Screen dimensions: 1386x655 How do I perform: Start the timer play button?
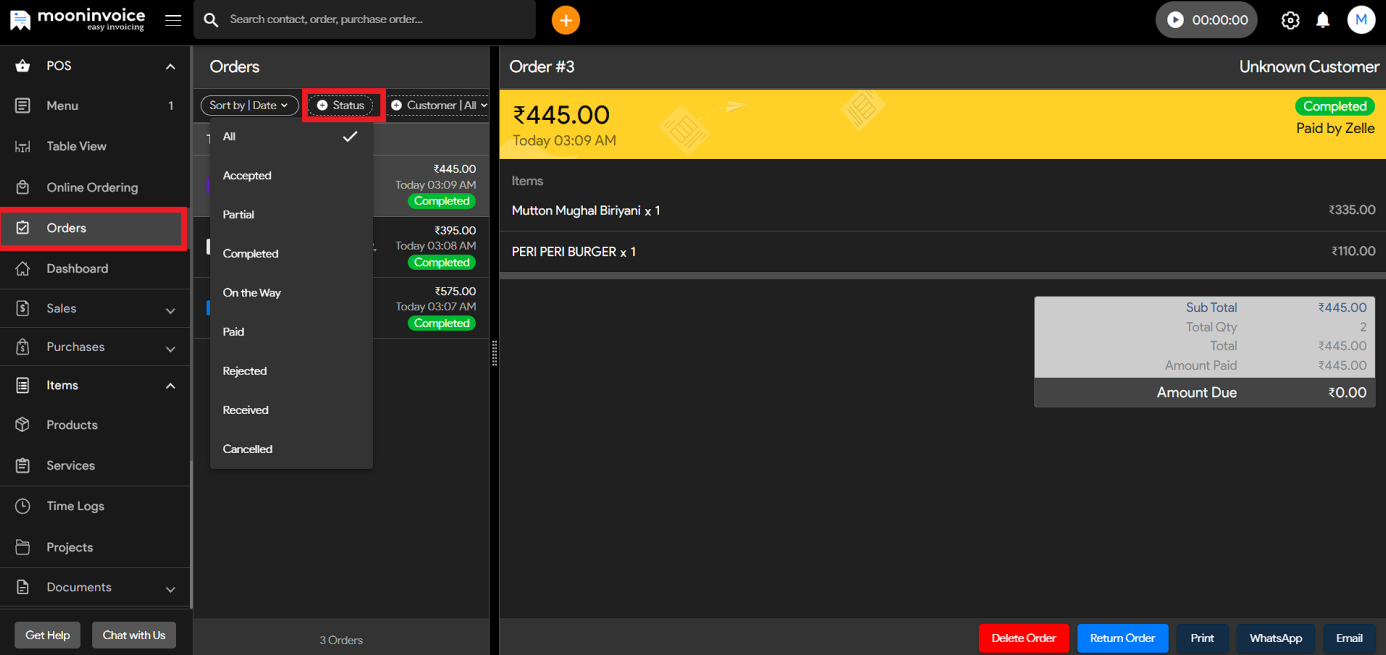(1175, 20)
